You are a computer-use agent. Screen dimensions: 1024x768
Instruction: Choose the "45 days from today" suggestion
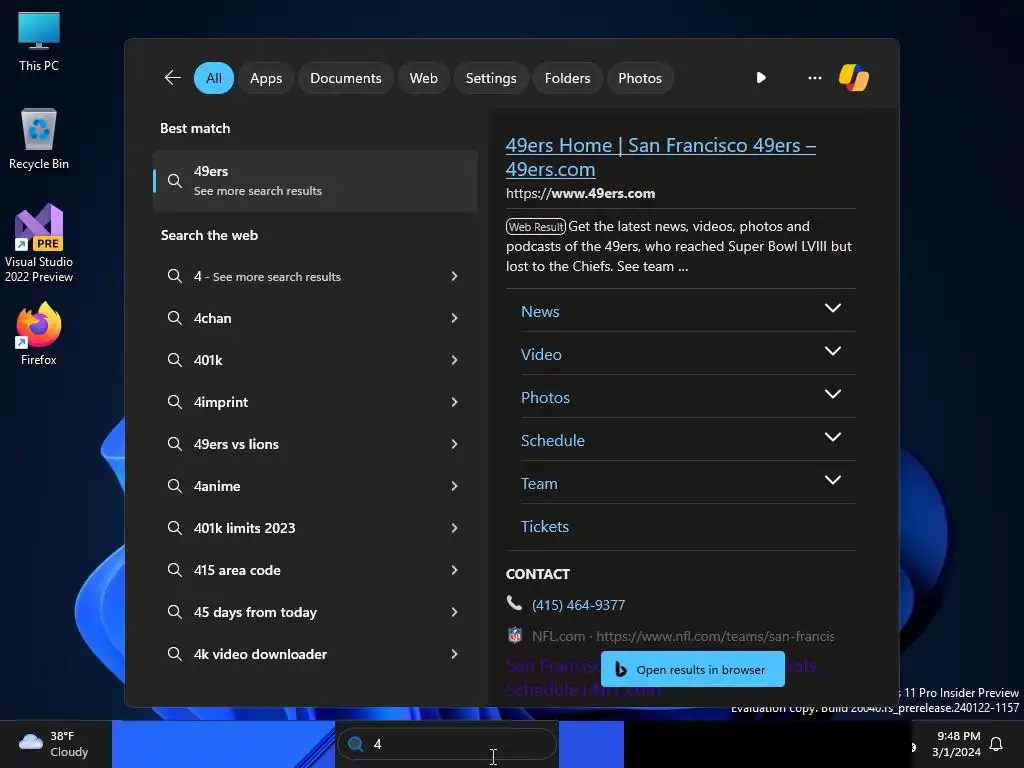[x=315, y=612]
